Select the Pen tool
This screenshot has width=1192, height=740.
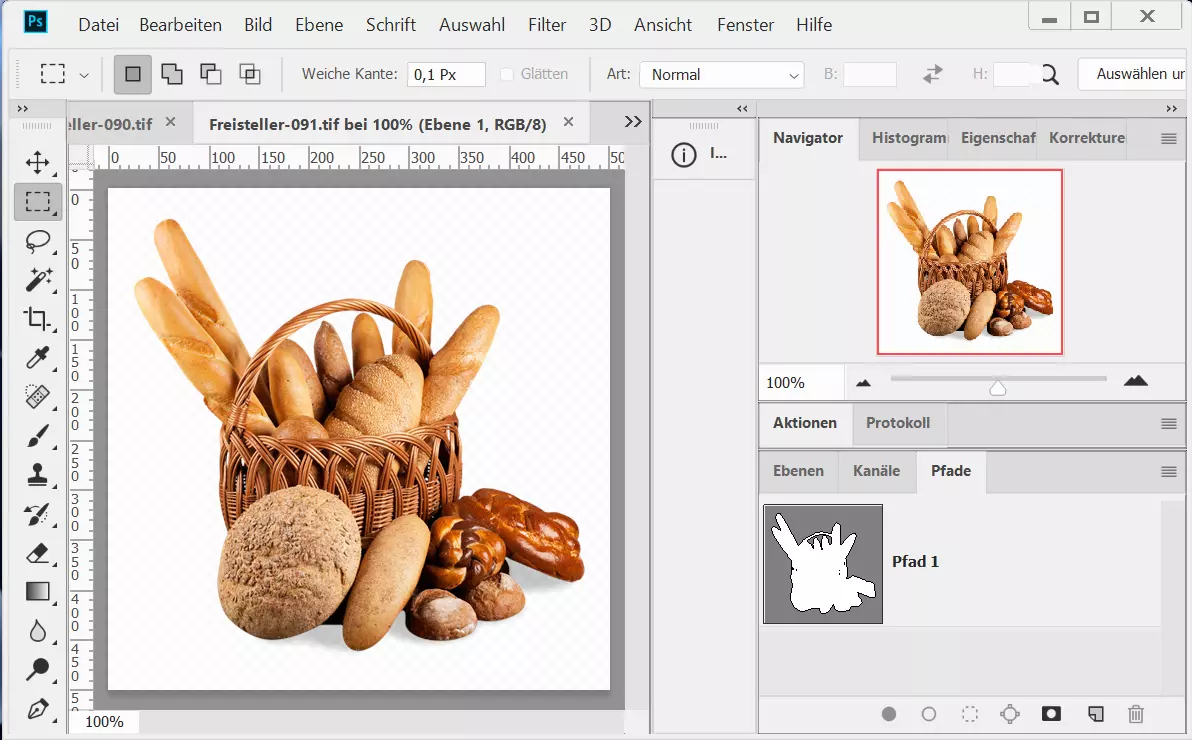tap(37, 709)
